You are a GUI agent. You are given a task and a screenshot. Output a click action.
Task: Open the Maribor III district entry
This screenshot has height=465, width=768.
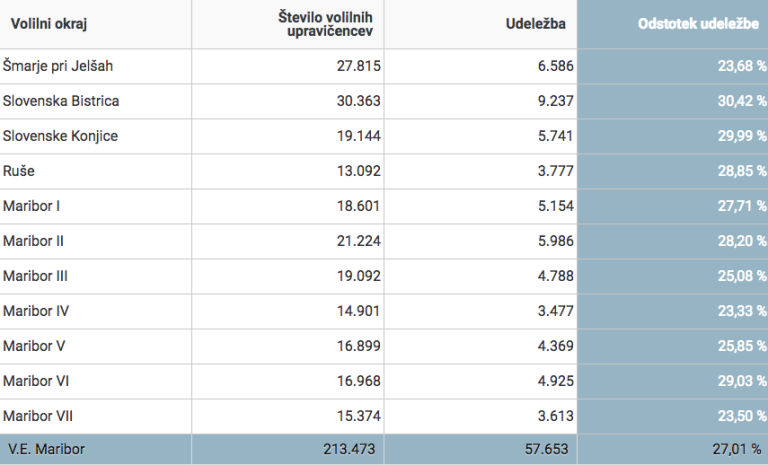pos(36,276)
